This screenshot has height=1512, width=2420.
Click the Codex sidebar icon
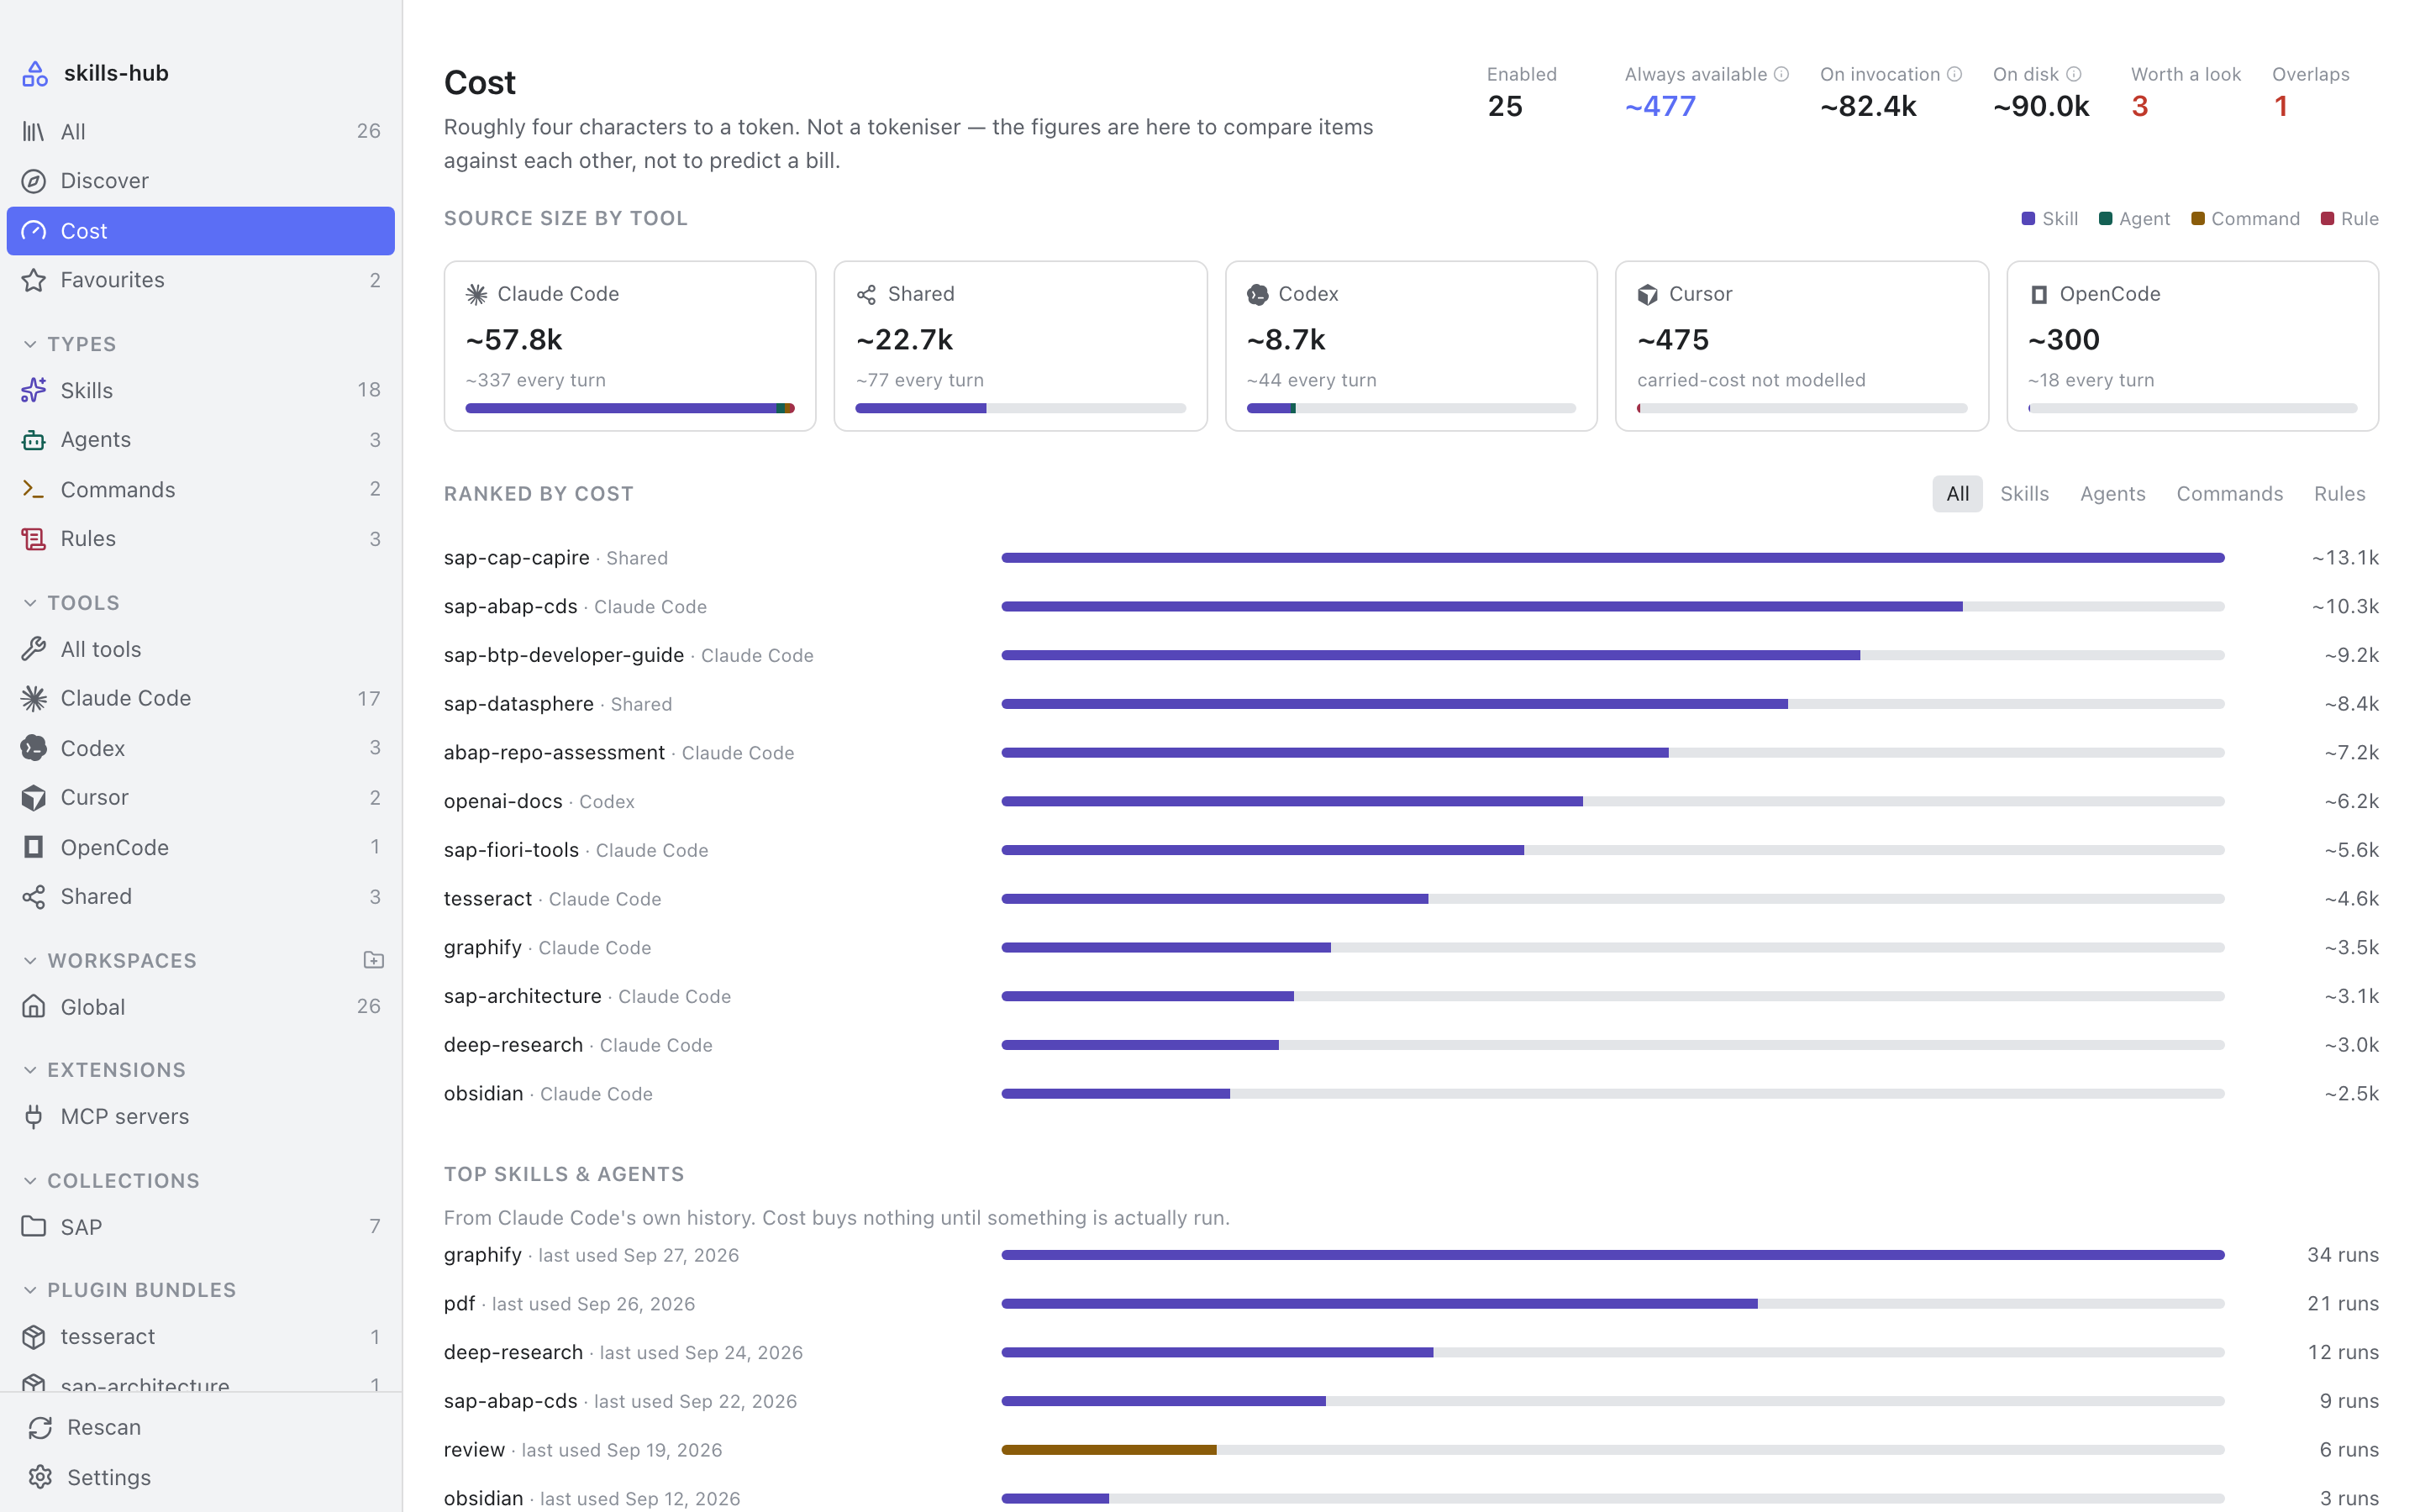click(34, 748)
